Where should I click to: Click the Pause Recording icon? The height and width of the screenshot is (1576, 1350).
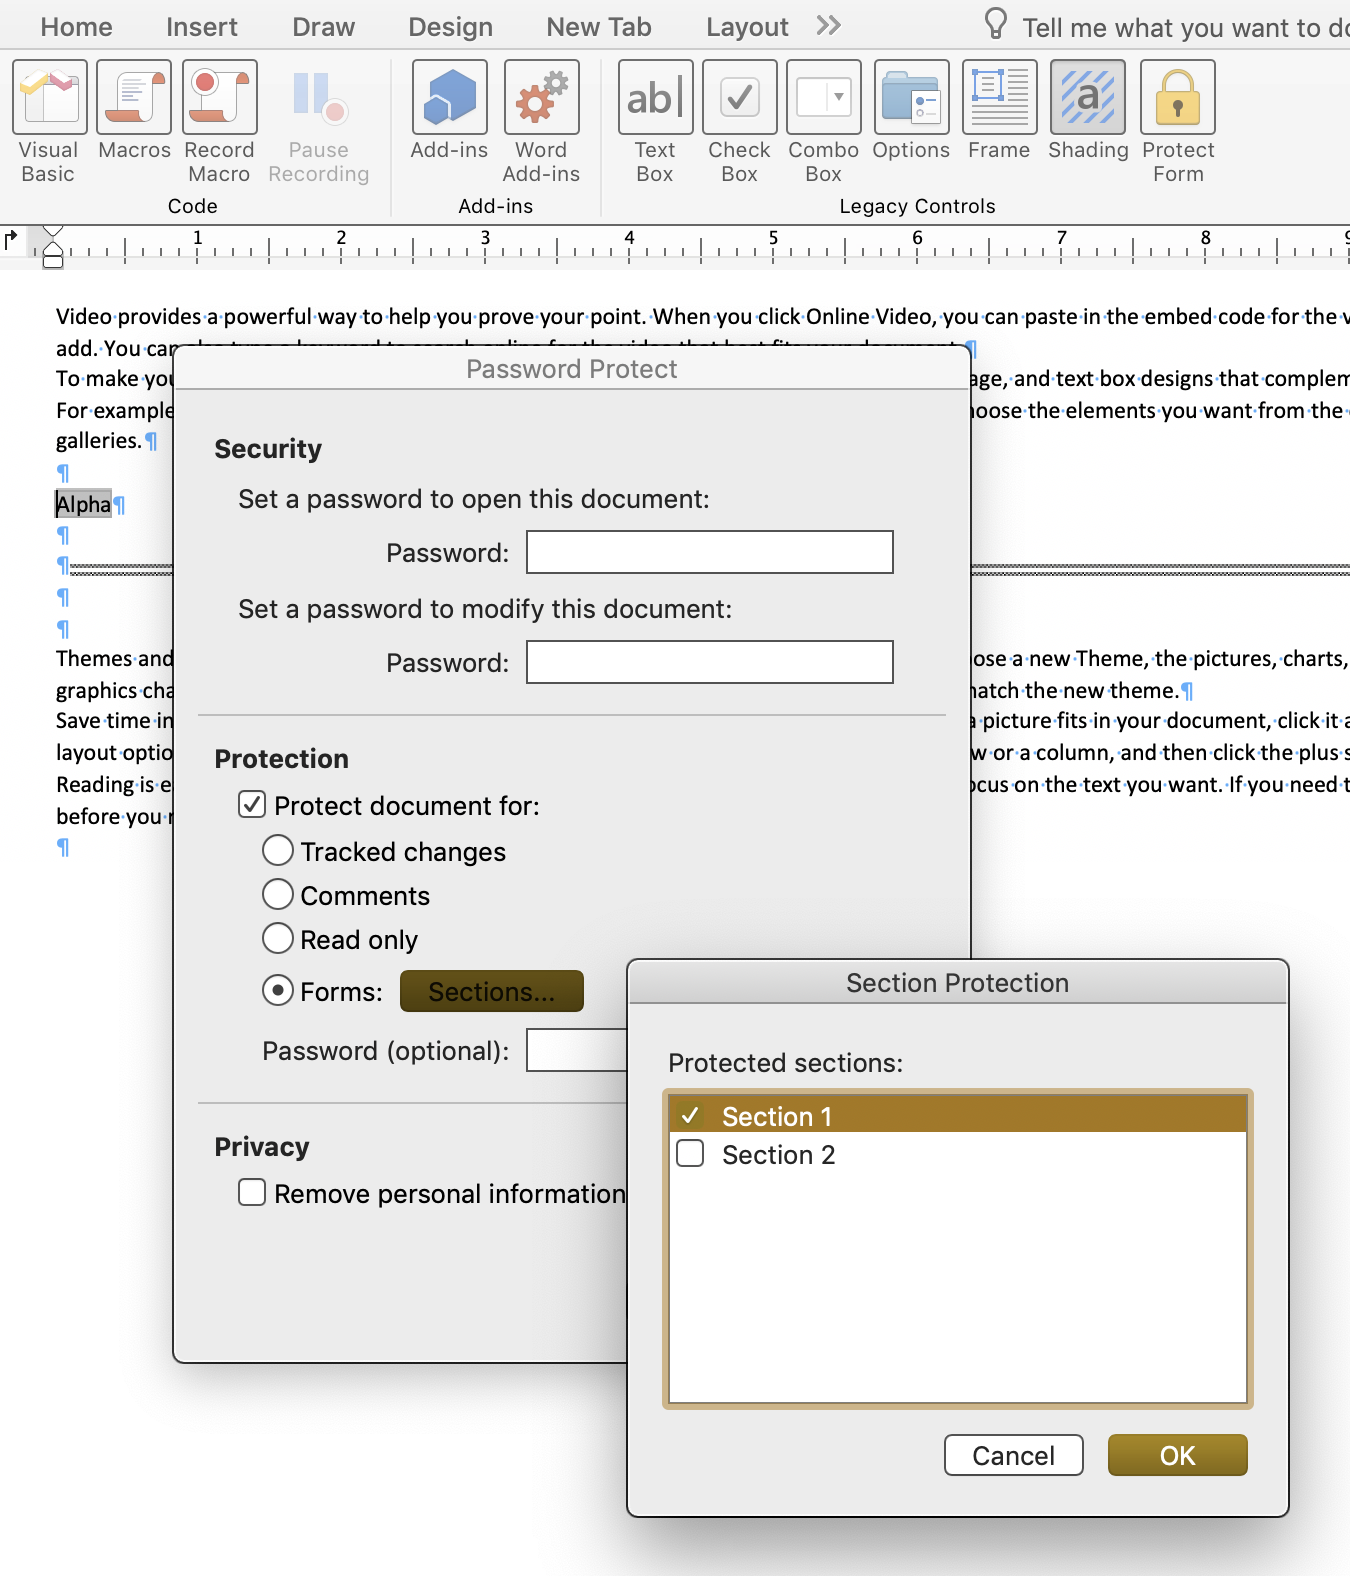[x=319, y=97]
